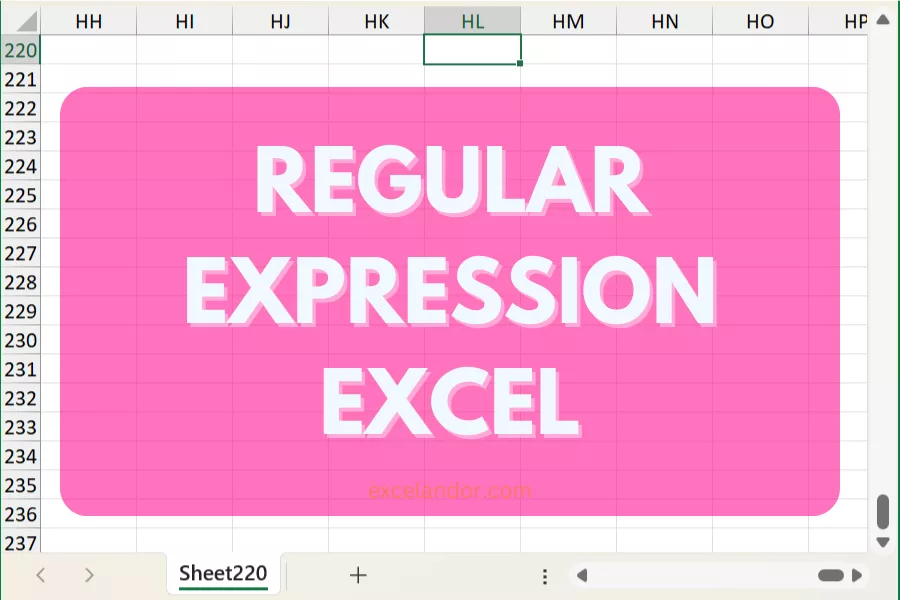This screenshot has height=600, width=900.
Task: Click the down arrow of vertical scrollbar
Action: [883, 541]
